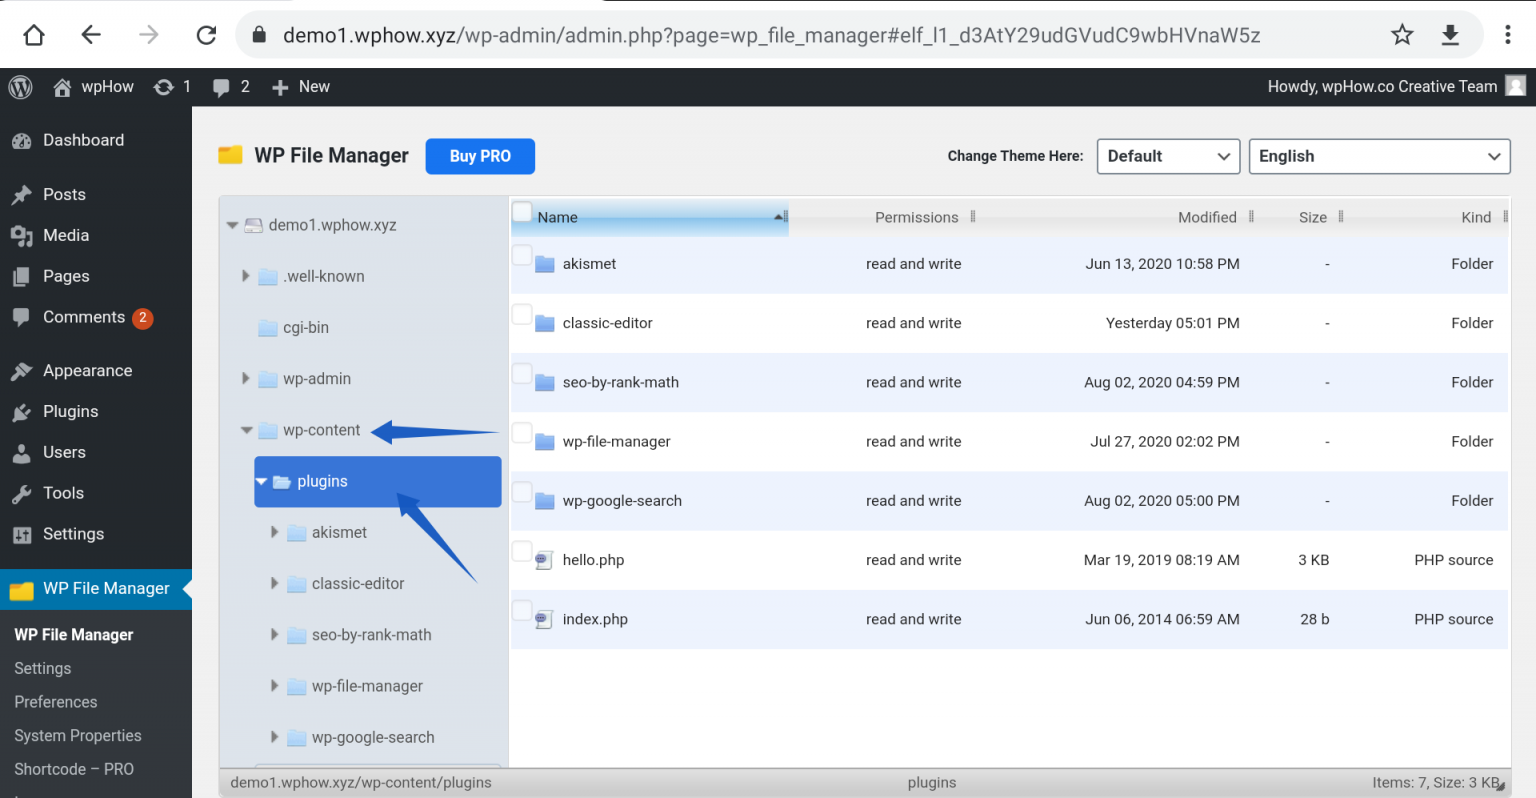Click the browser address bar URL
The image size is (1536, 798).
(x=771, y=36)
